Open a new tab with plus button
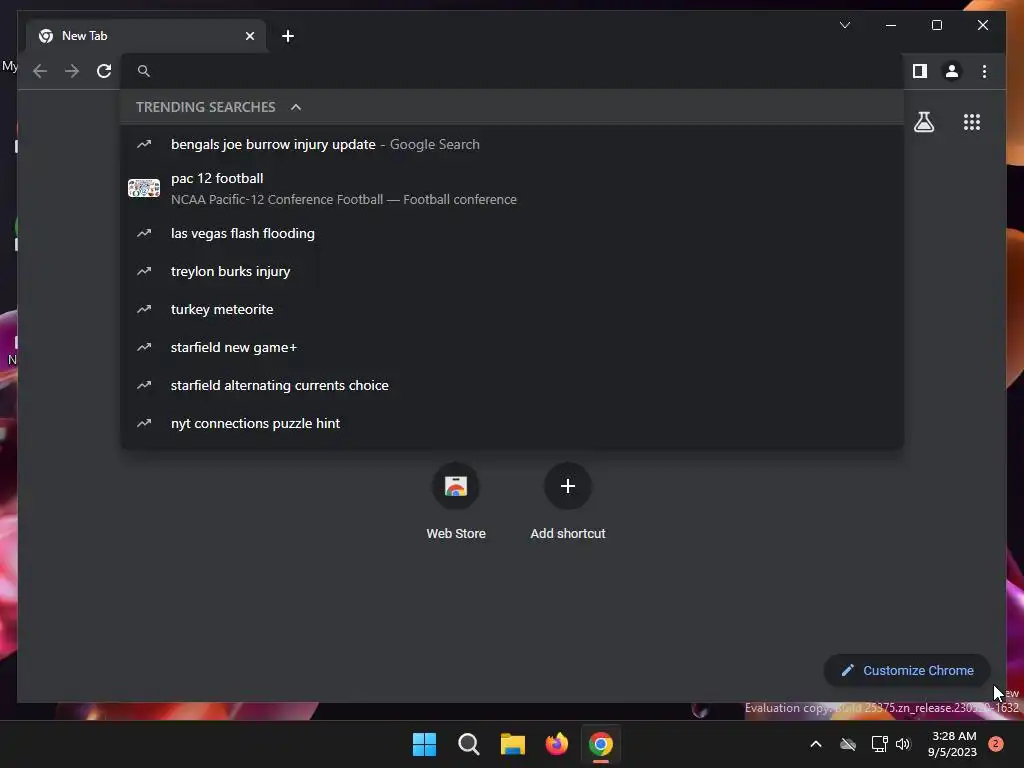 (x=288, y=36)
